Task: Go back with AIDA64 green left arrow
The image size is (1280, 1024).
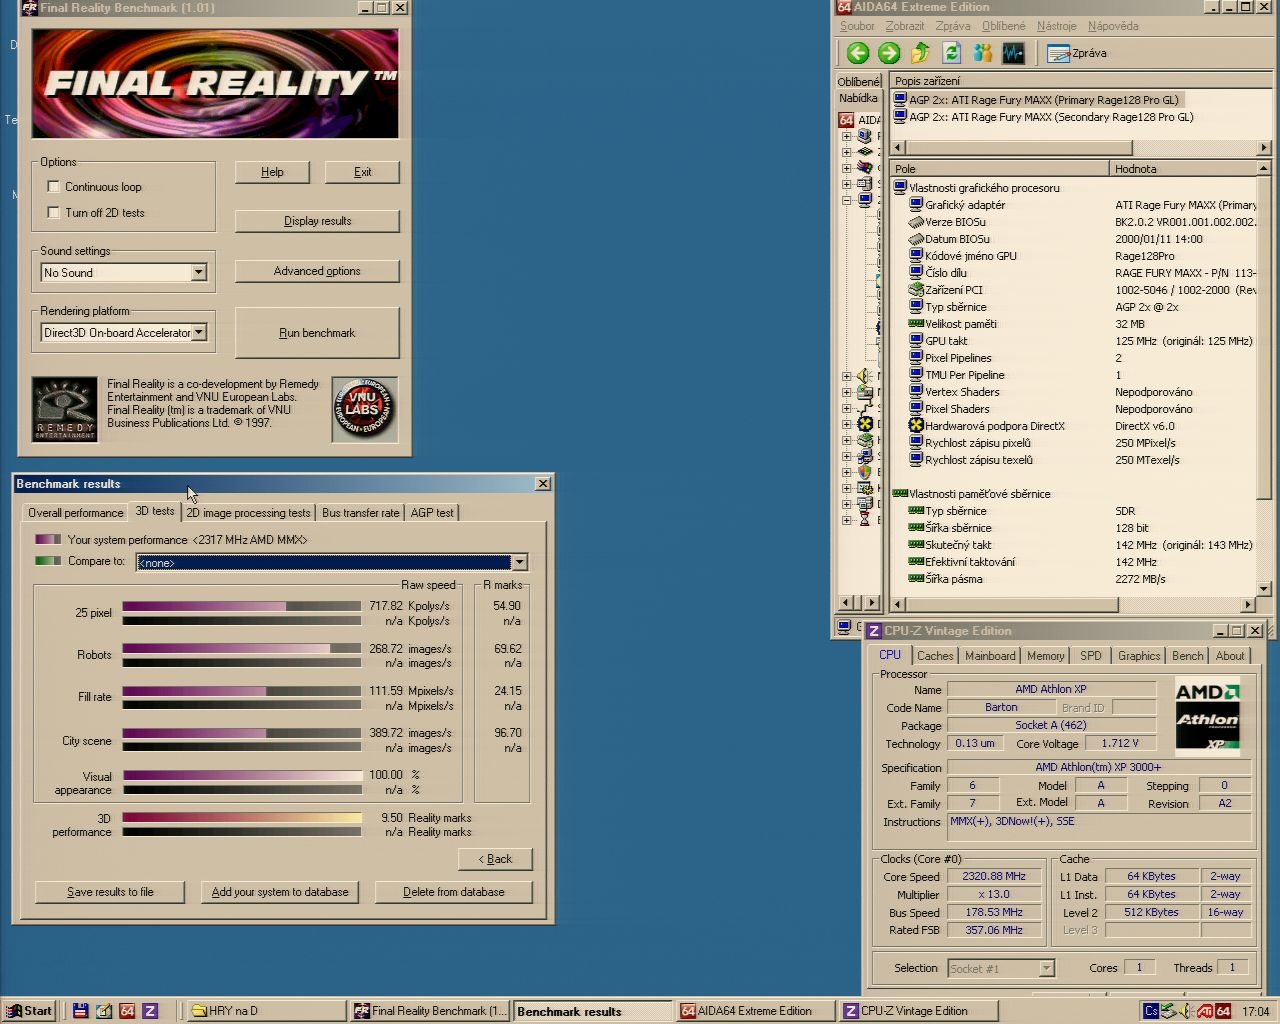Action: click(858, 53)
